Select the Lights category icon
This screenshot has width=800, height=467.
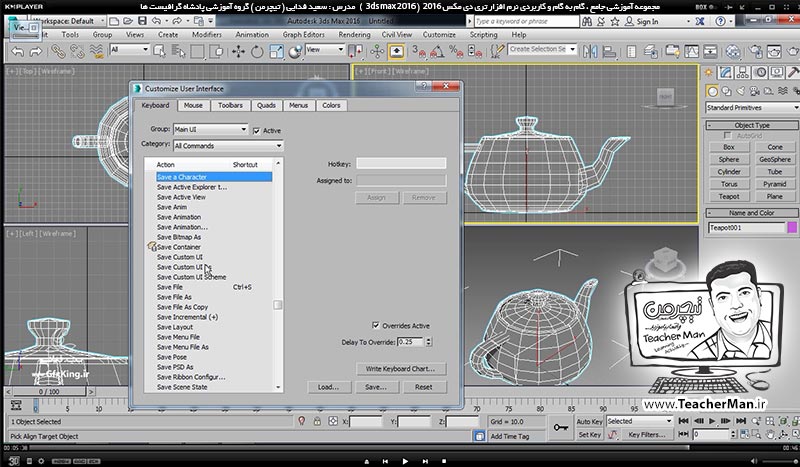pyautogui.click(x=740, y=91)
